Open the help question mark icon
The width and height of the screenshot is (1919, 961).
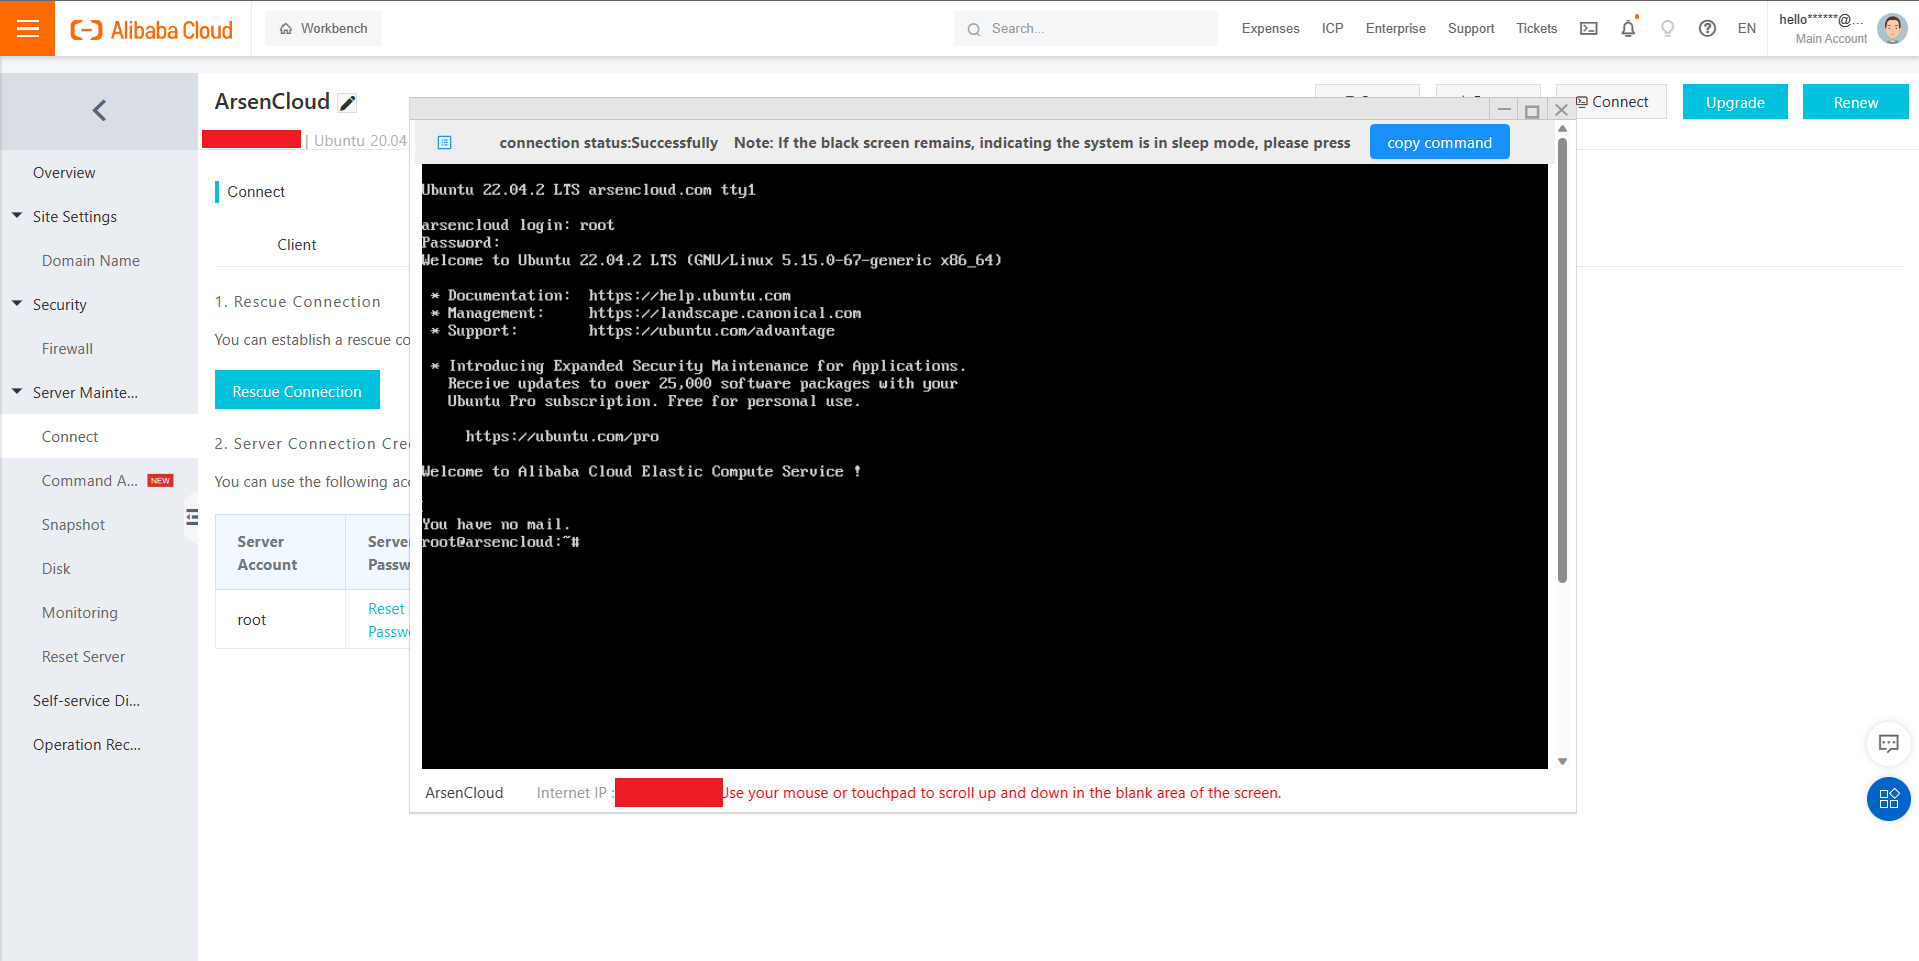click(1707, 28)
